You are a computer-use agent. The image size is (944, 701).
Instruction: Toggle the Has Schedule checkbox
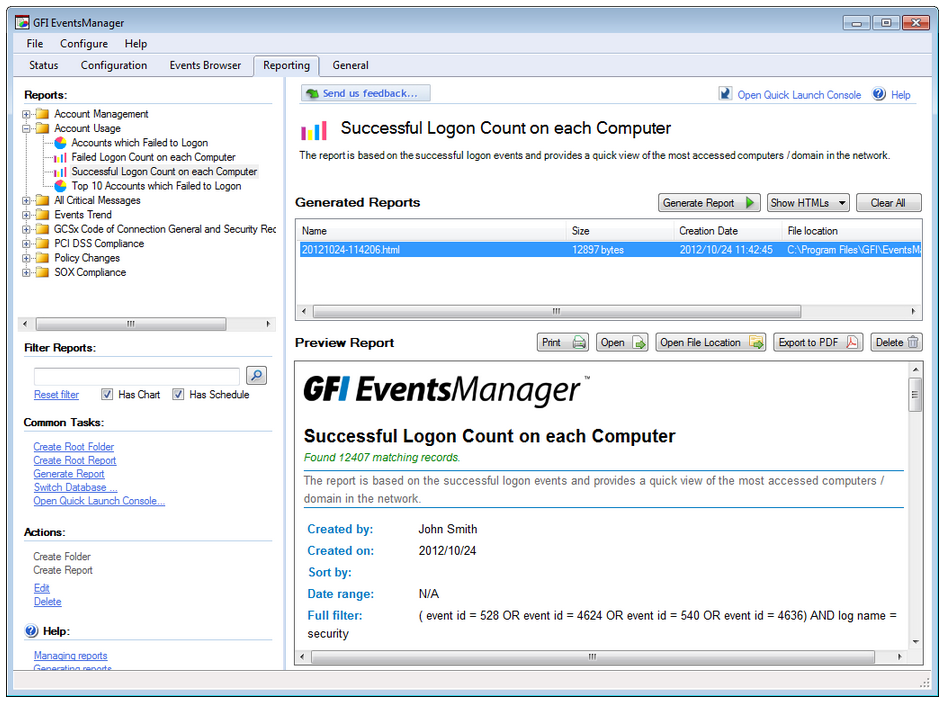178,394
